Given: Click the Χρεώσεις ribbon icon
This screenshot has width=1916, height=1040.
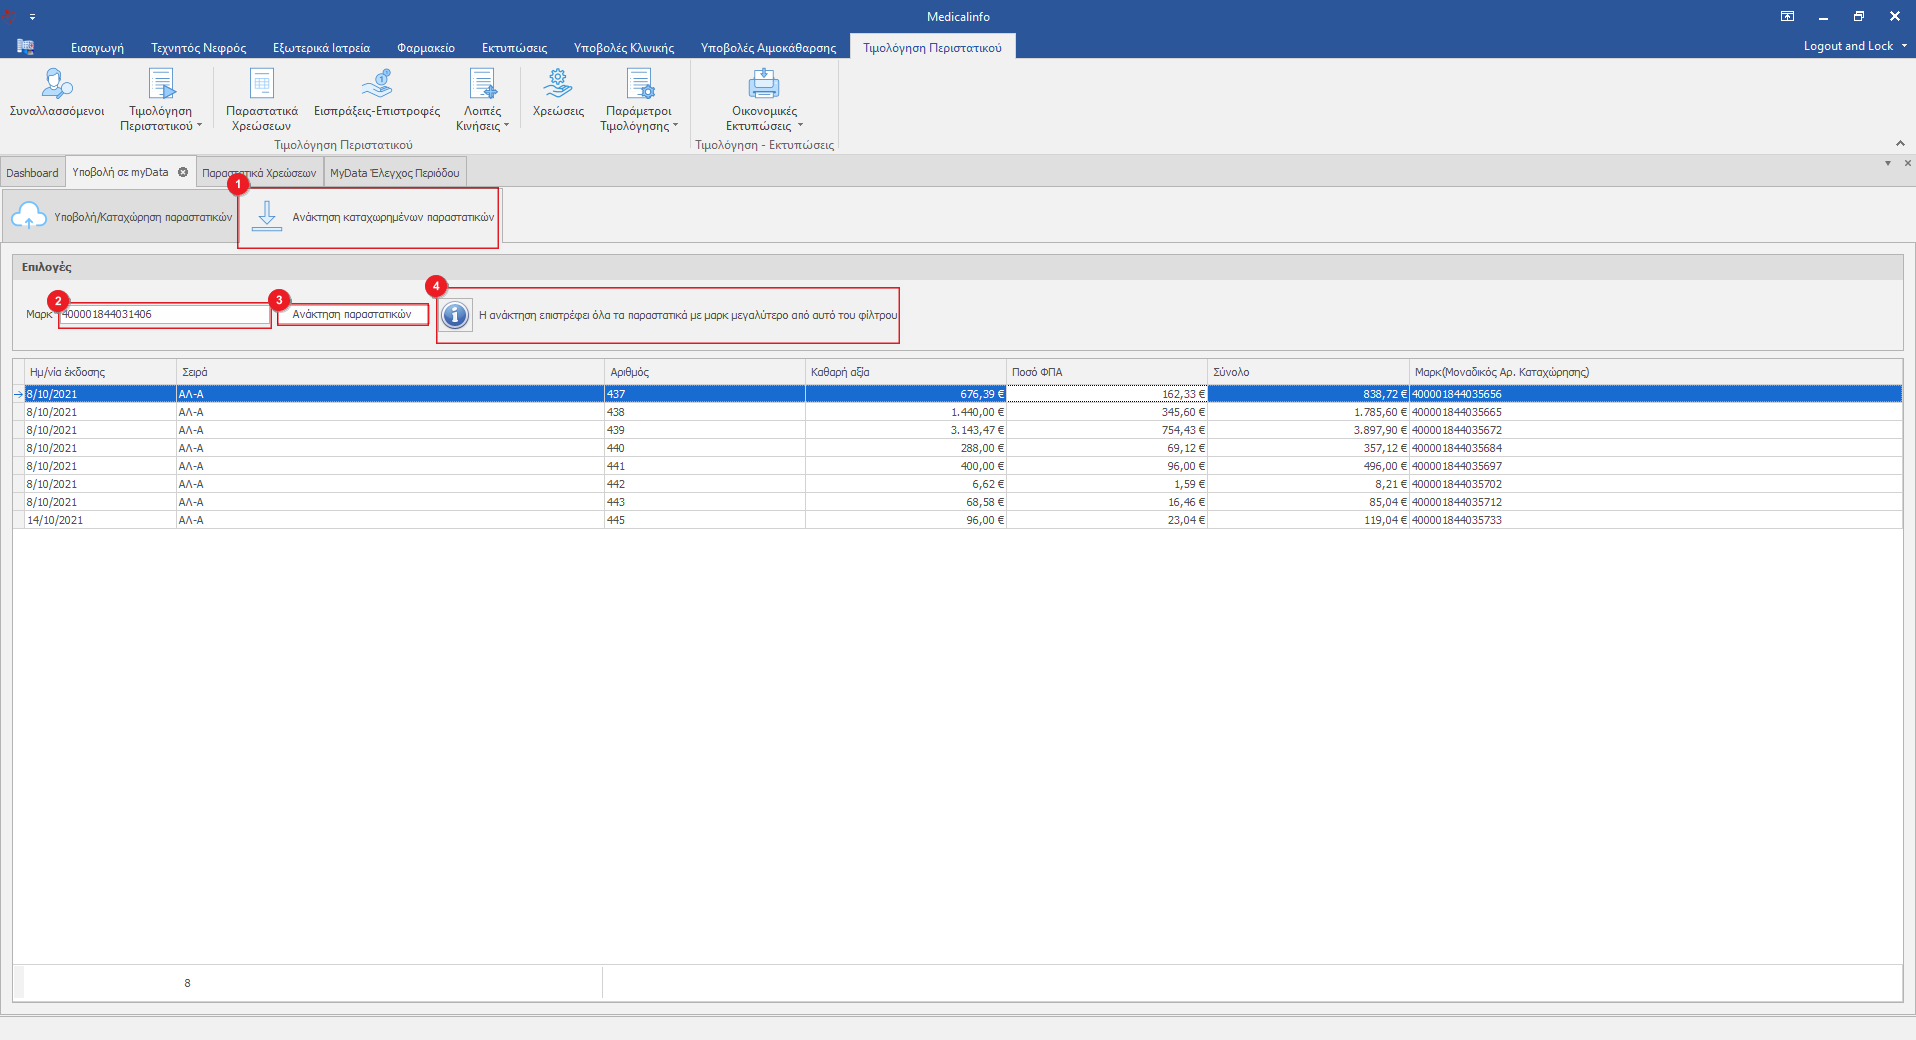Looking at the screenshot, I should click(558, 84).
